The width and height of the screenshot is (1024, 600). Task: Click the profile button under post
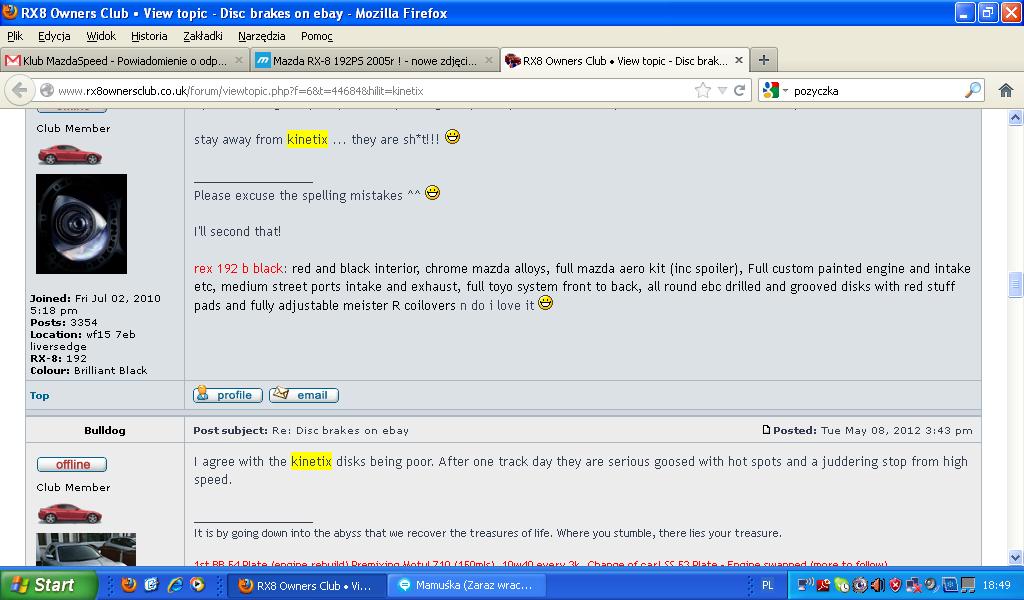point(228,395)
